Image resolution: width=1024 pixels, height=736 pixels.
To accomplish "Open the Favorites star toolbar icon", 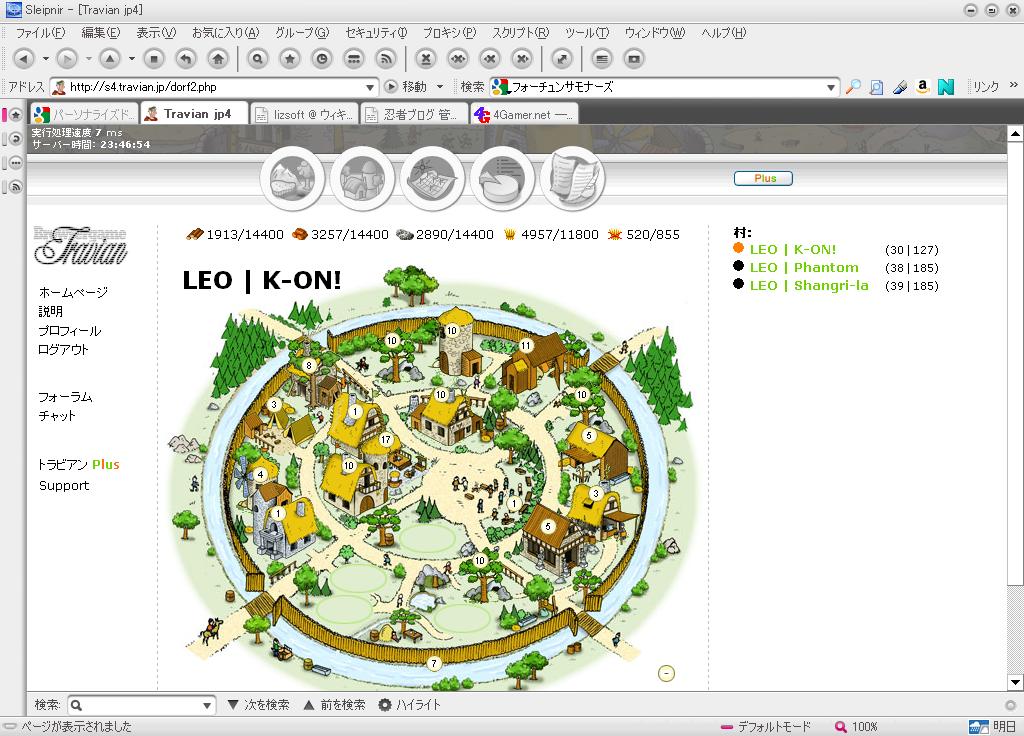I will tap(290, 59).
